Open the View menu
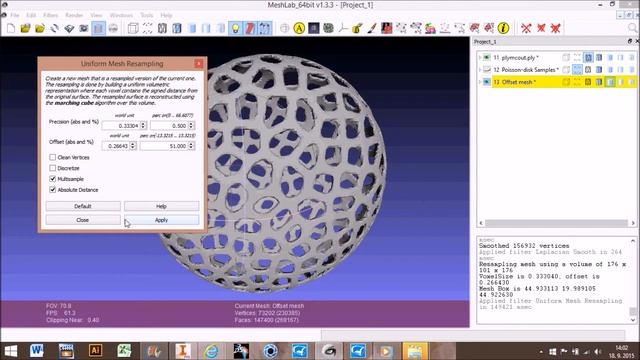Image resolution: width=640 pixels, height=360 pixels. tap(96, 15)
